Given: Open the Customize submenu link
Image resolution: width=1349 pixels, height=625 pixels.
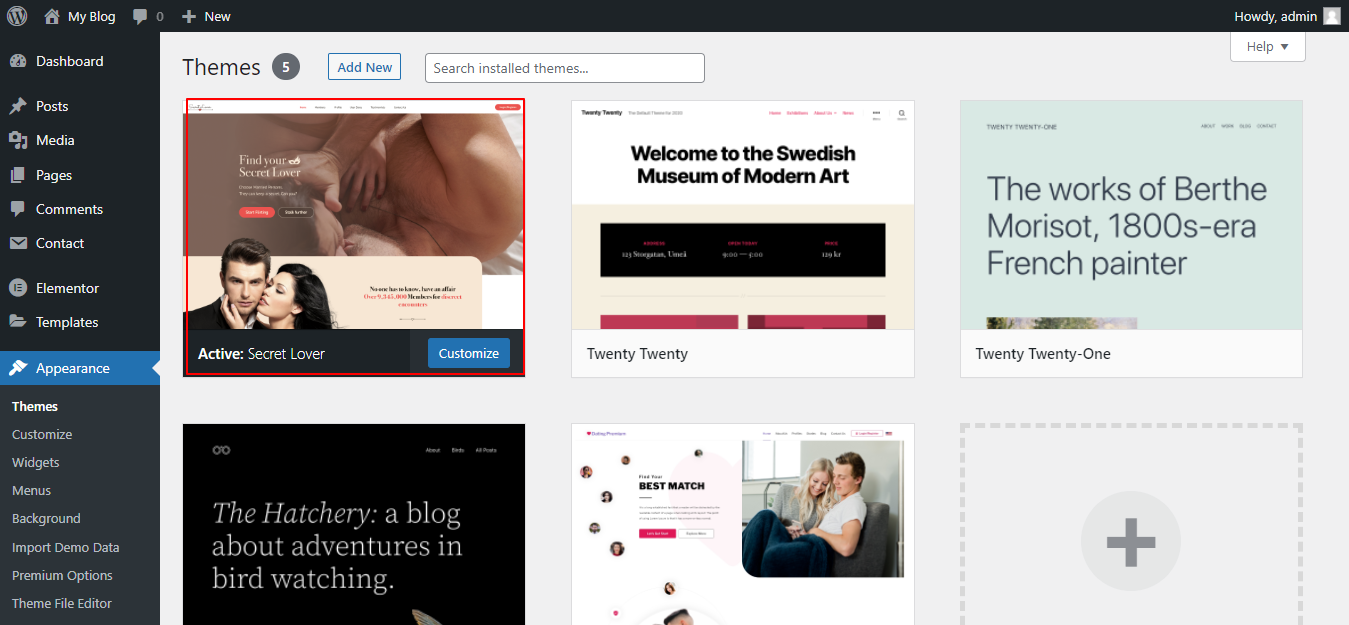Looking at the screenshot, I should coord(42,434).
